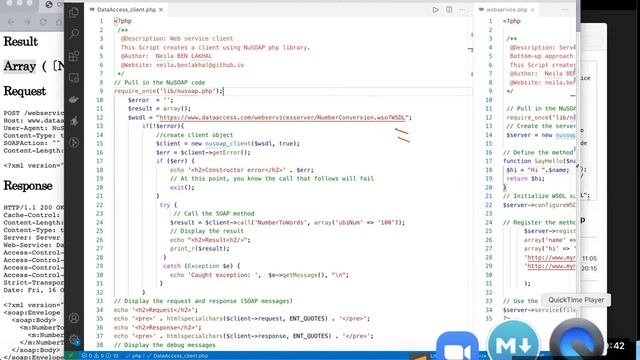This screenshot has width=640, height=360.
Task: Open the Zoom app in the Dock
Action: pyautogui.click(x=457, y=347)
